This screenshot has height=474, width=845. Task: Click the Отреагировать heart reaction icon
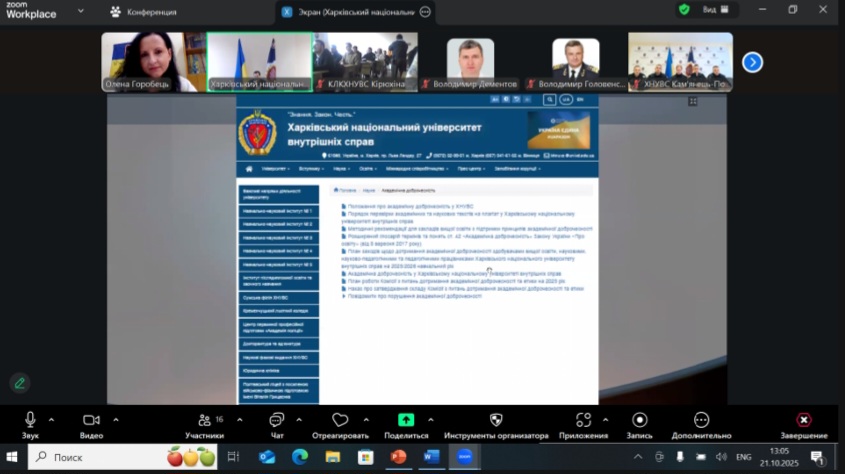pos(340,420)
